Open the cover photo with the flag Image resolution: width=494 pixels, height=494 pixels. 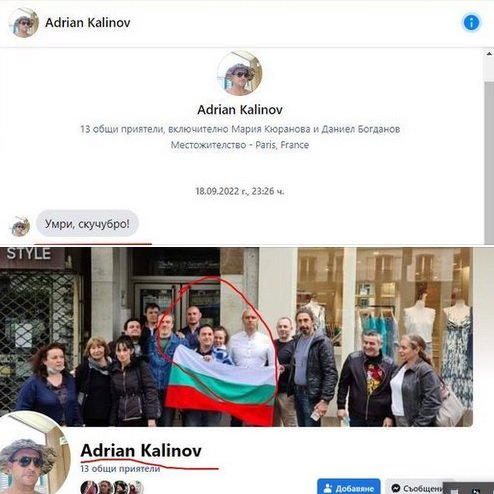point(236,337)
